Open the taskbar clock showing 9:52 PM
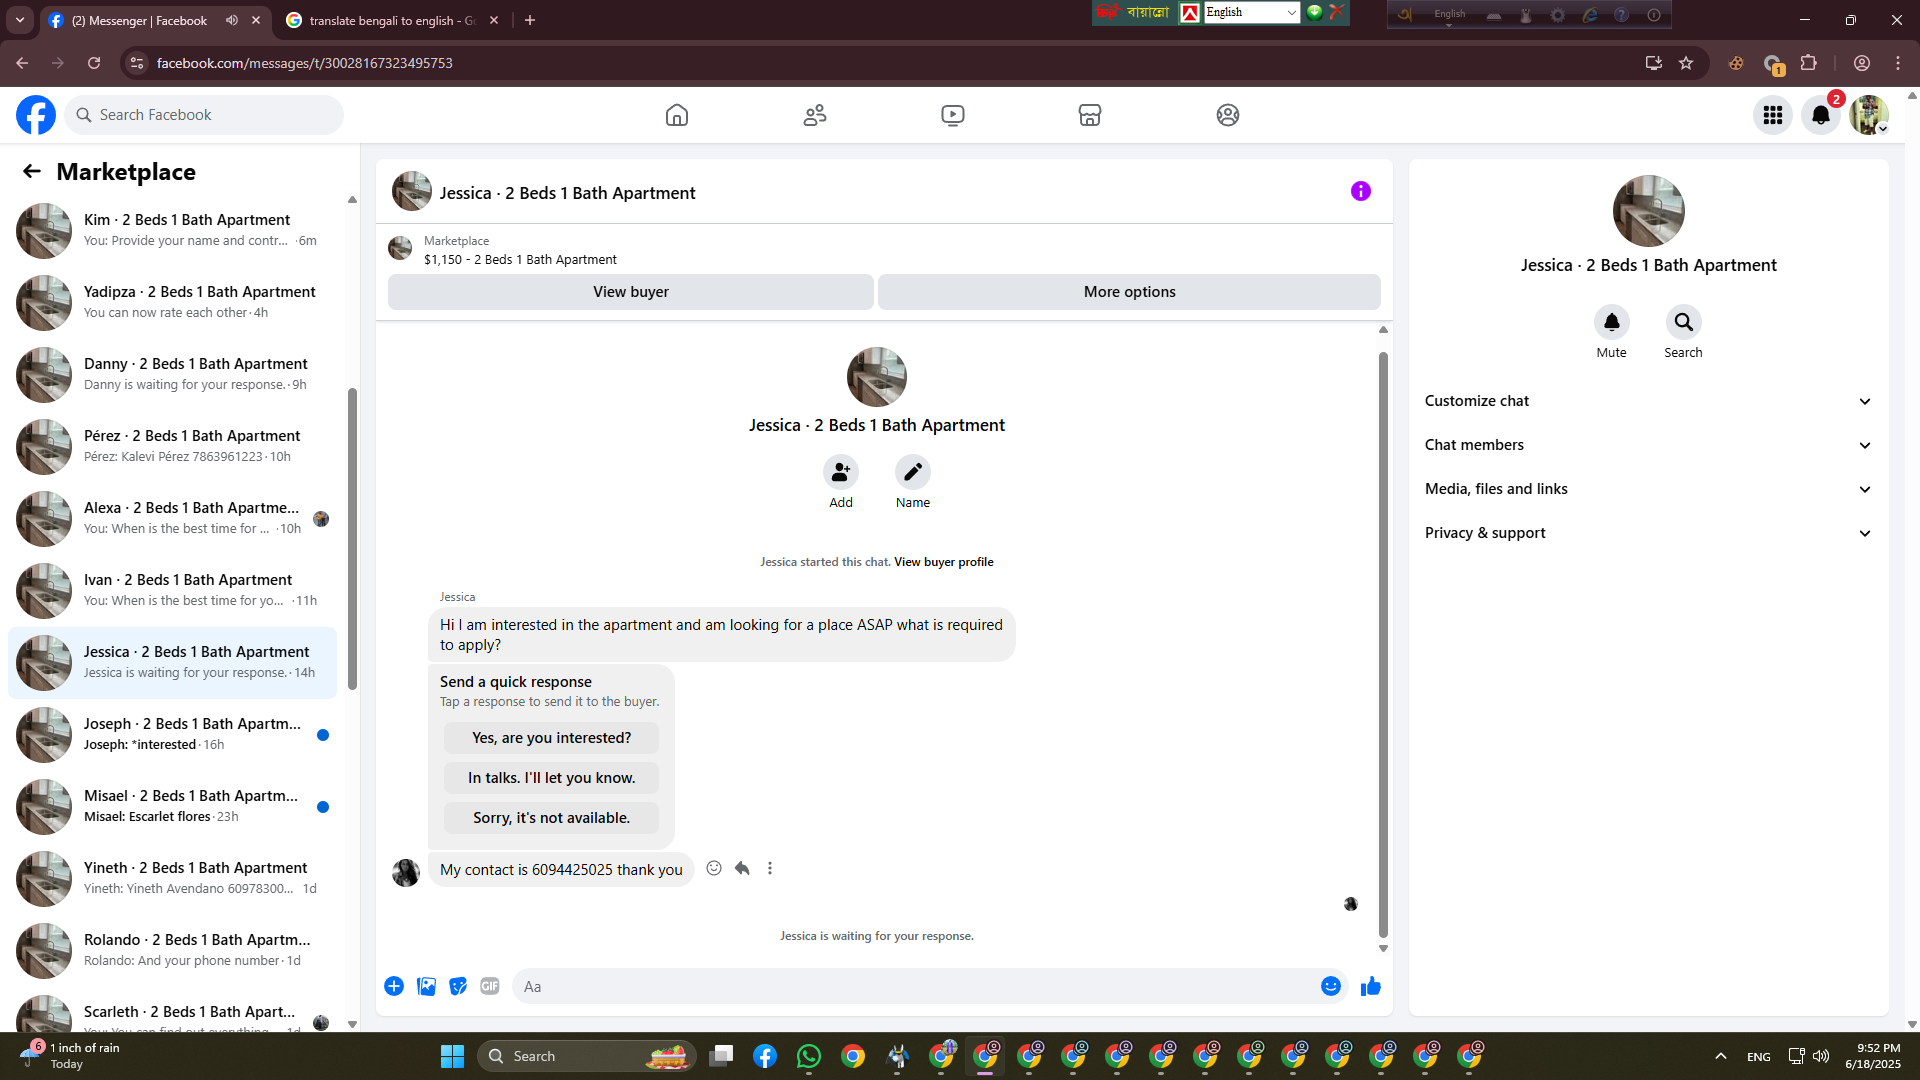 point(1873,1056)
